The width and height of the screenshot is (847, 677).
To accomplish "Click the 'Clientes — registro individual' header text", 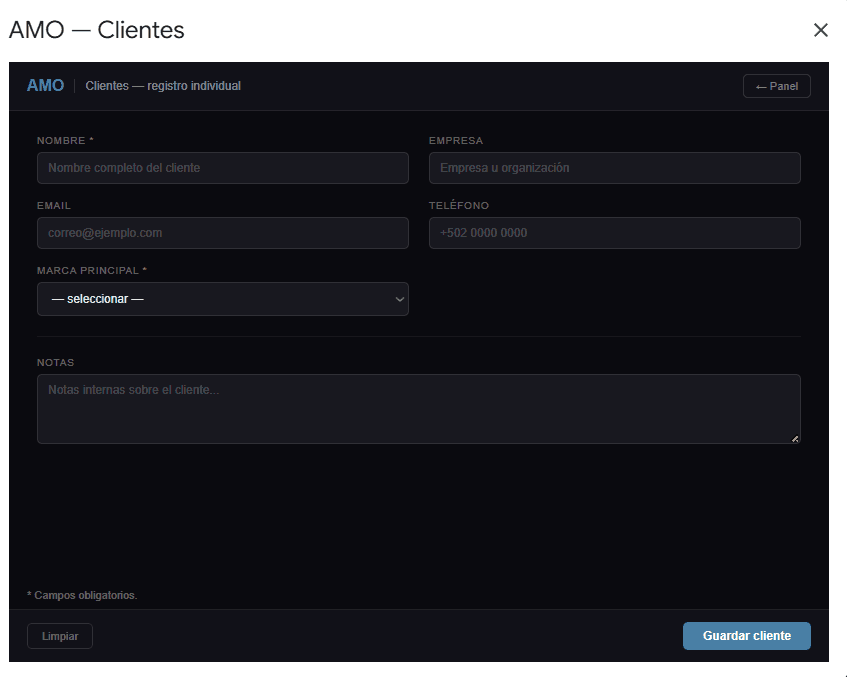I will 163,86.
